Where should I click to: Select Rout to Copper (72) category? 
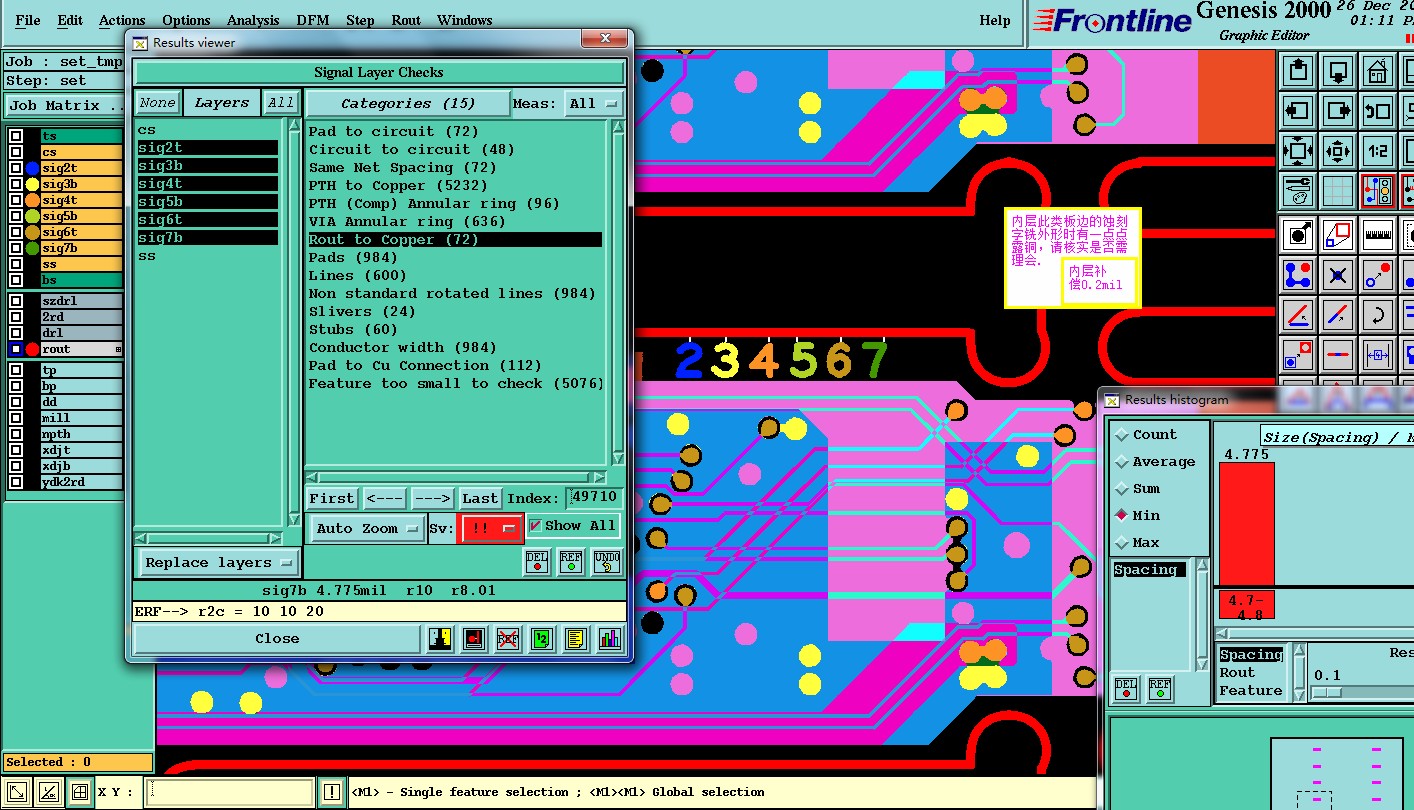pyautogui.click(x=455, y=239)
